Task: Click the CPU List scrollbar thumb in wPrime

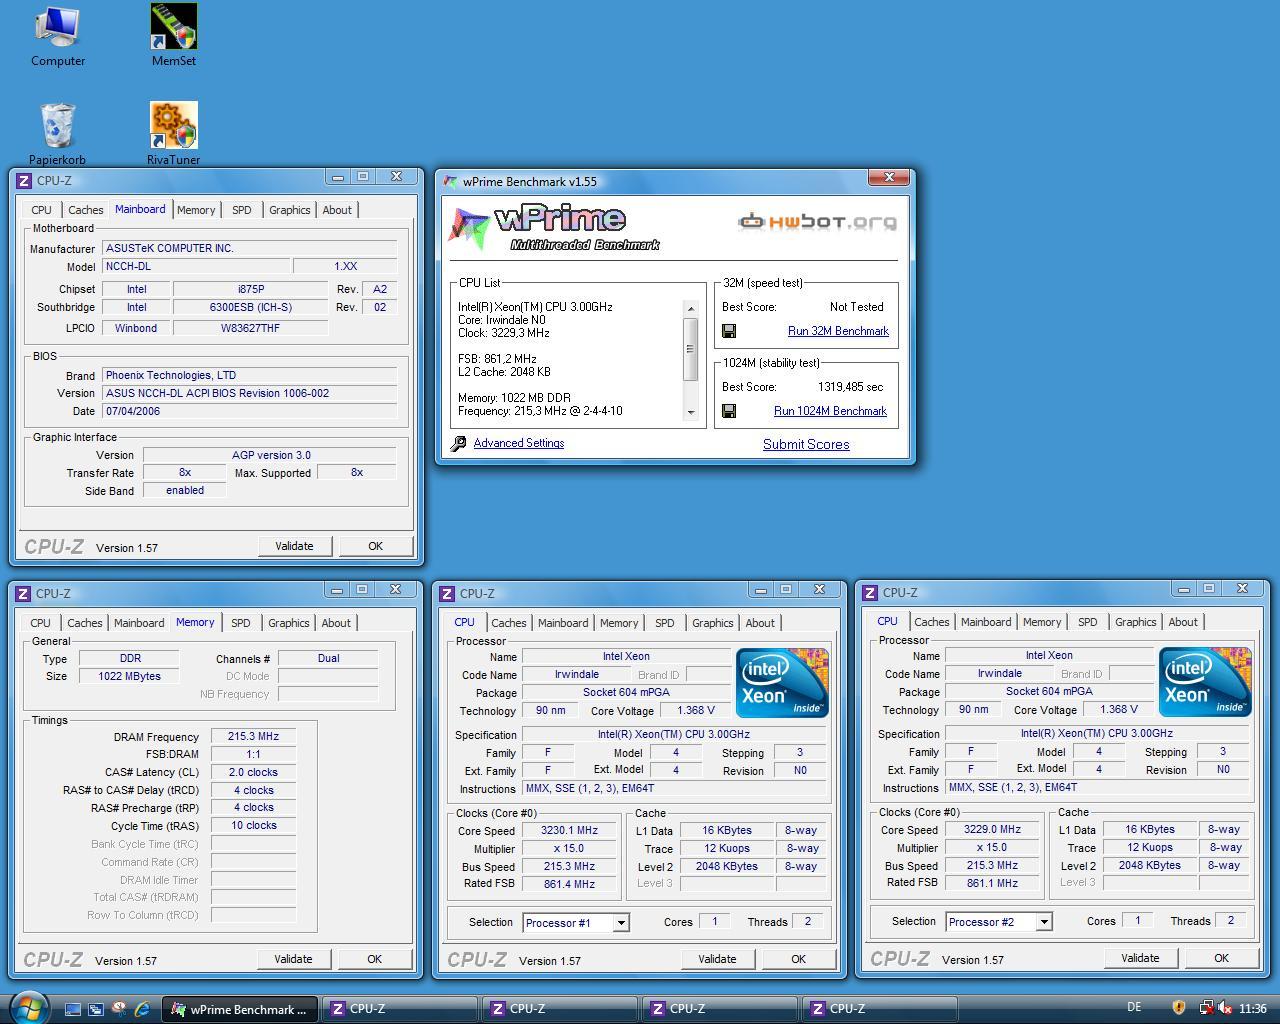Action: pos(690,349)
